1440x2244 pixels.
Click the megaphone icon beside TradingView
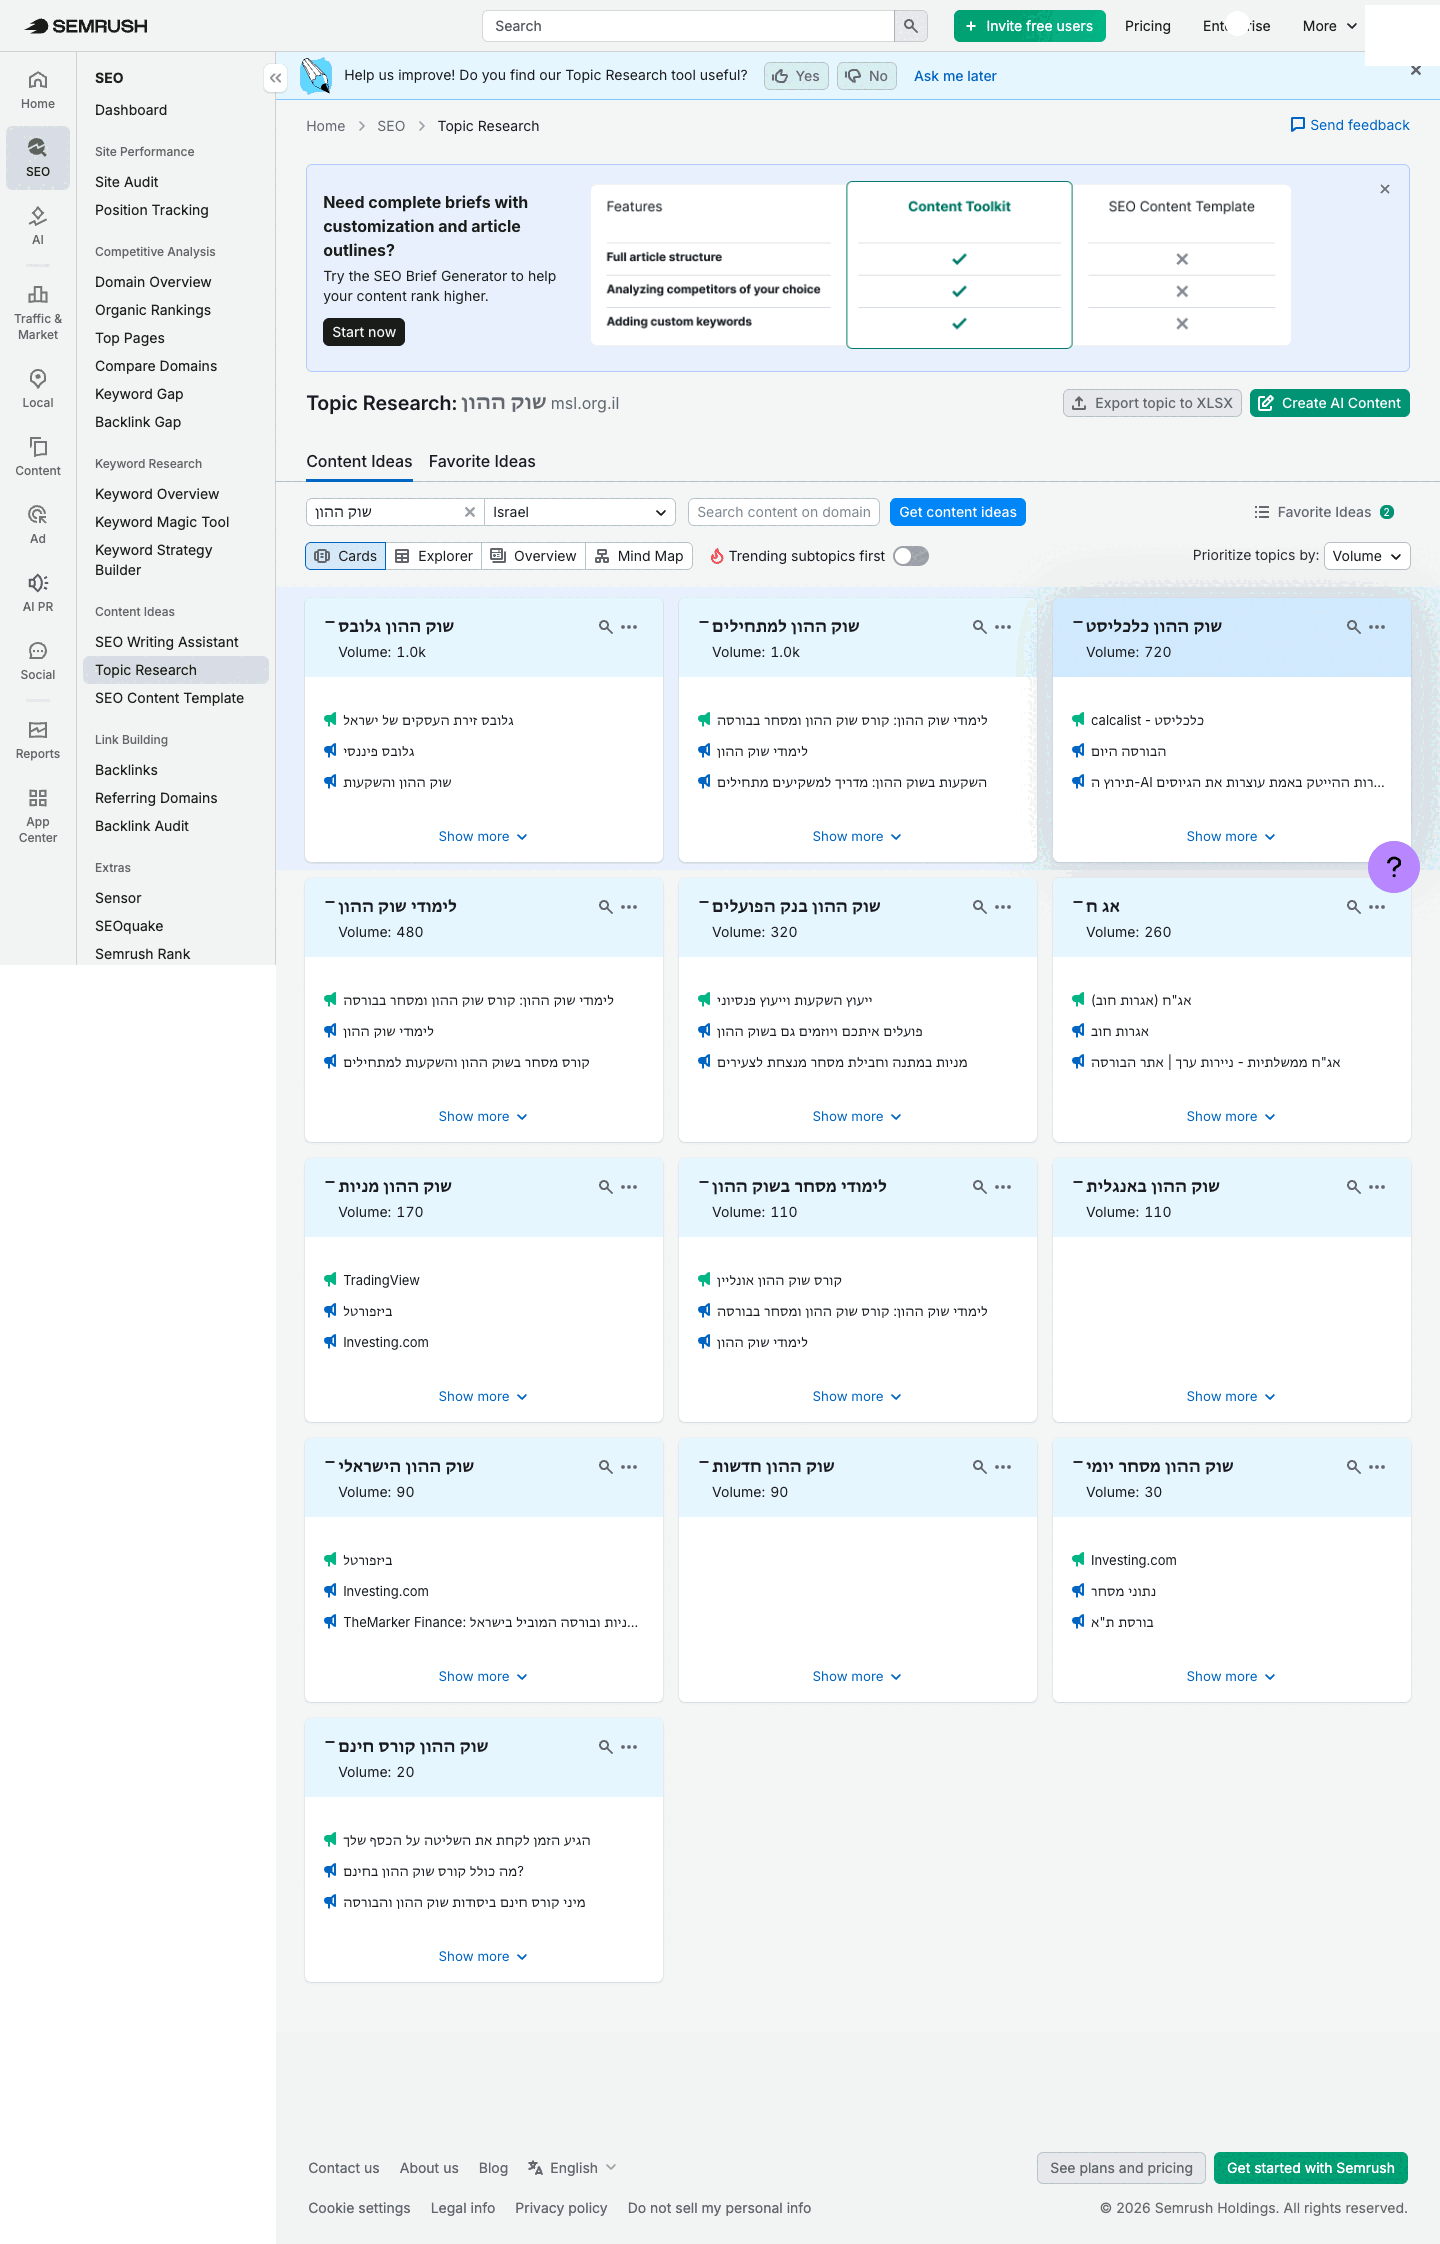point(330,1280)
